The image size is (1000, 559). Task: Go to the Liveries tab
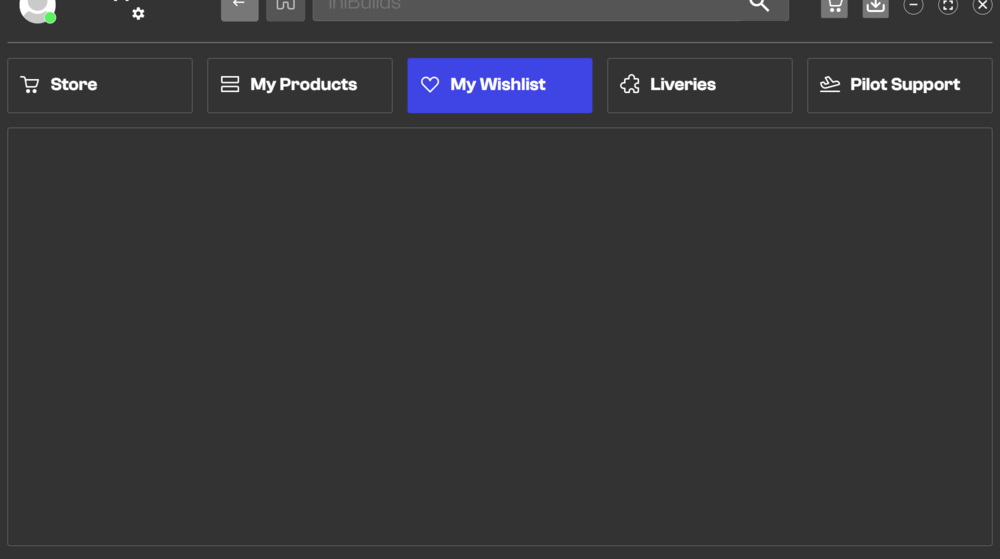click(x=700, y=85)
